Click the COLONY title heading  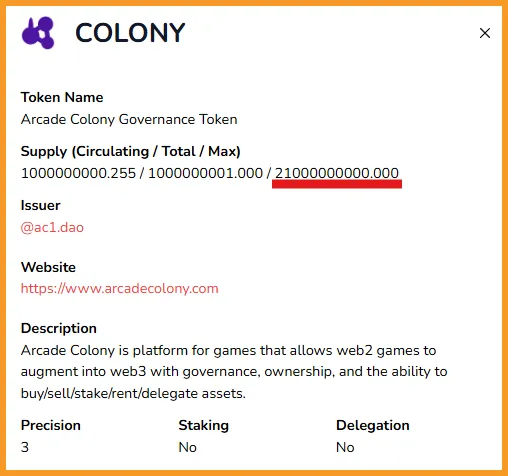click(x=130, y=33)
